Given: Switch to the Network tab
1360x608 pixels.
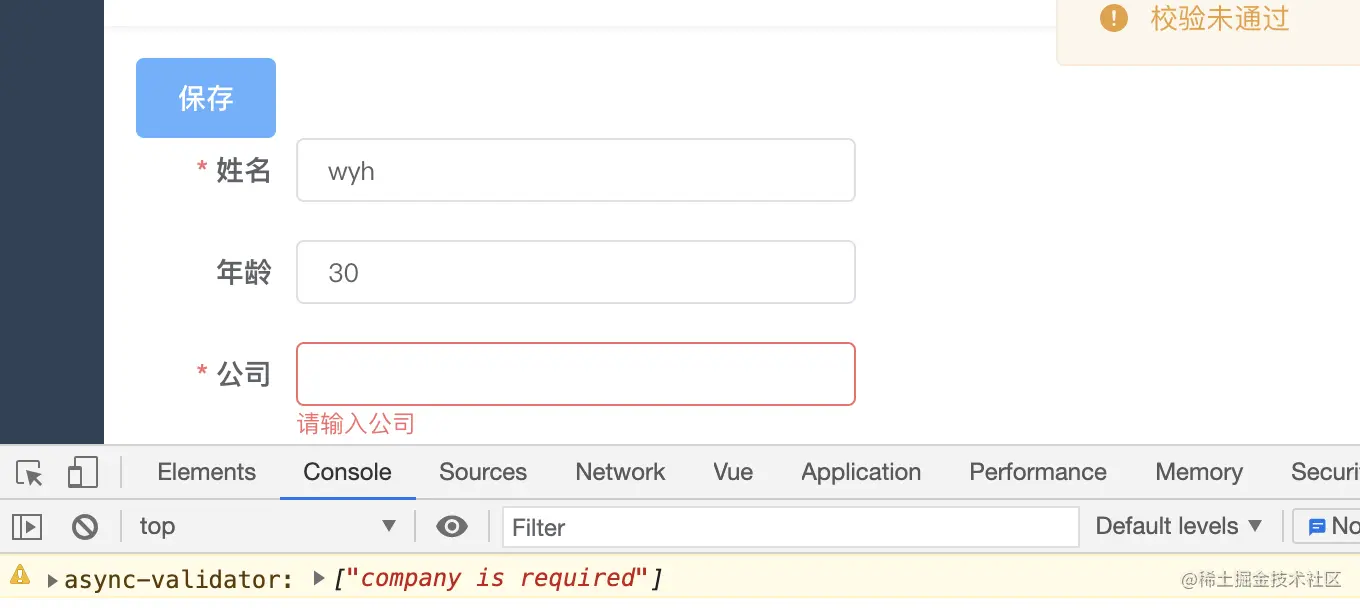Looking at the screenshot, I should point(620,472).
